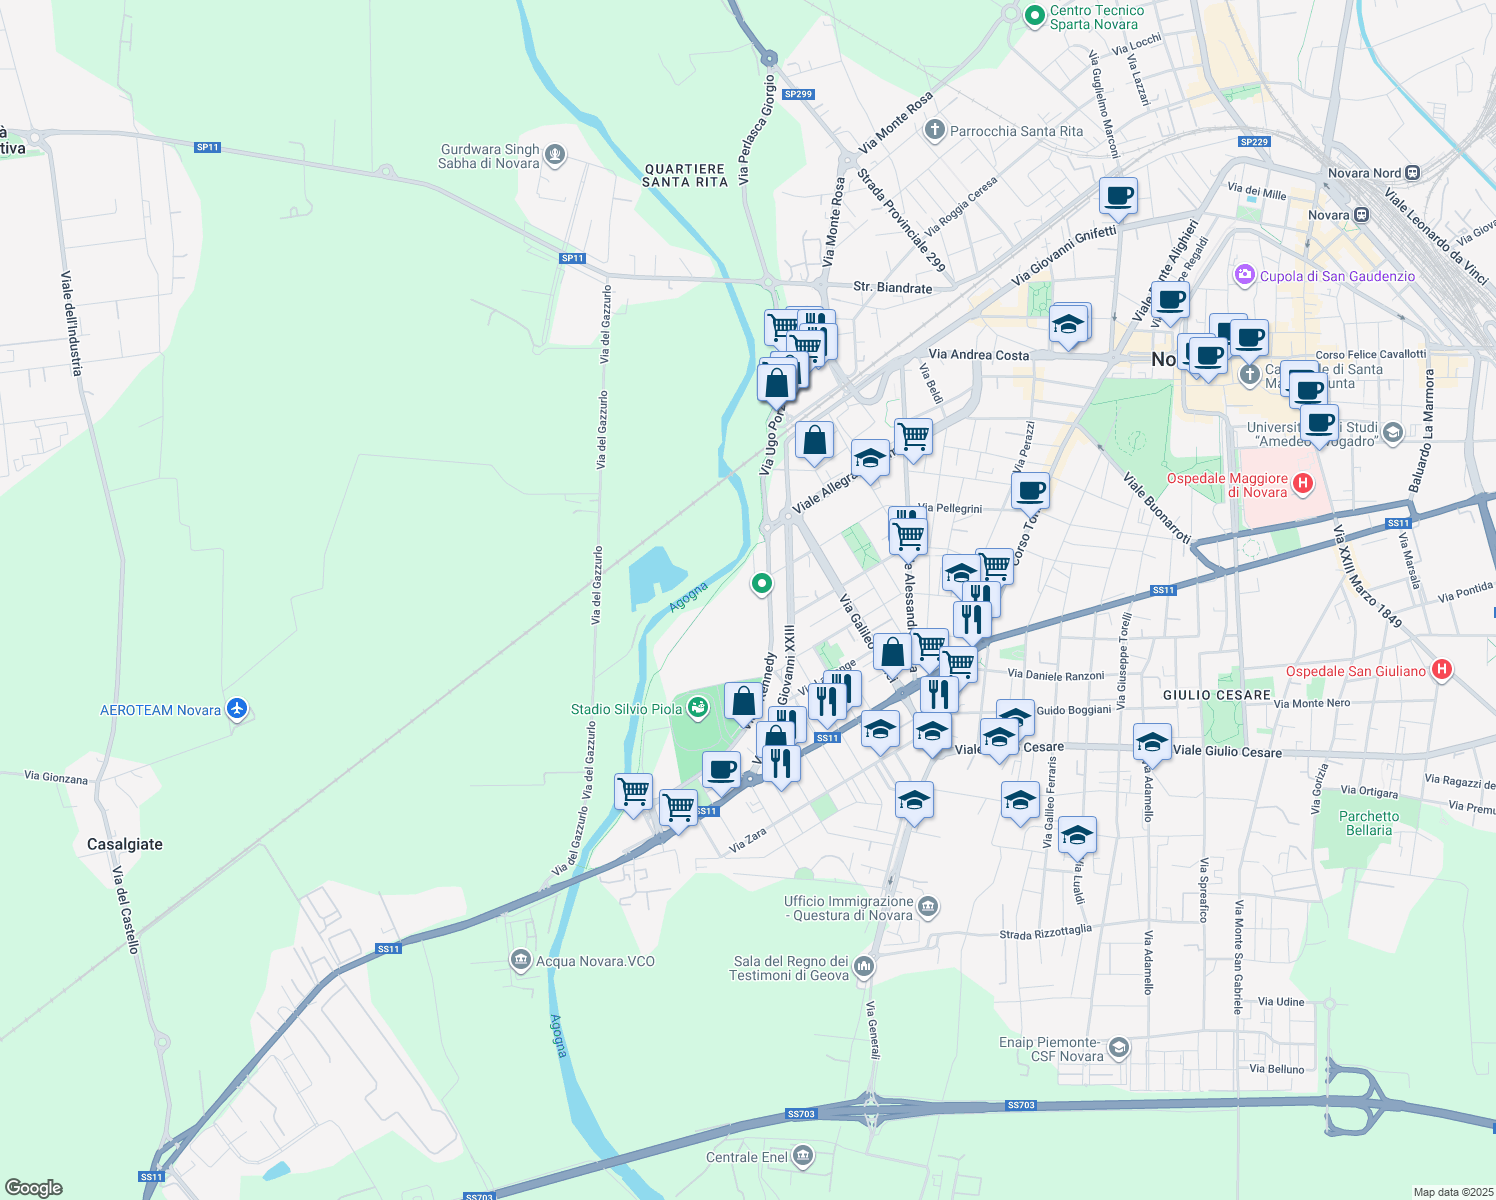The width and height of the screenshot is (1496, 1200).
Task: Click the Via Spreafico street label
Action: point(1205,889)
